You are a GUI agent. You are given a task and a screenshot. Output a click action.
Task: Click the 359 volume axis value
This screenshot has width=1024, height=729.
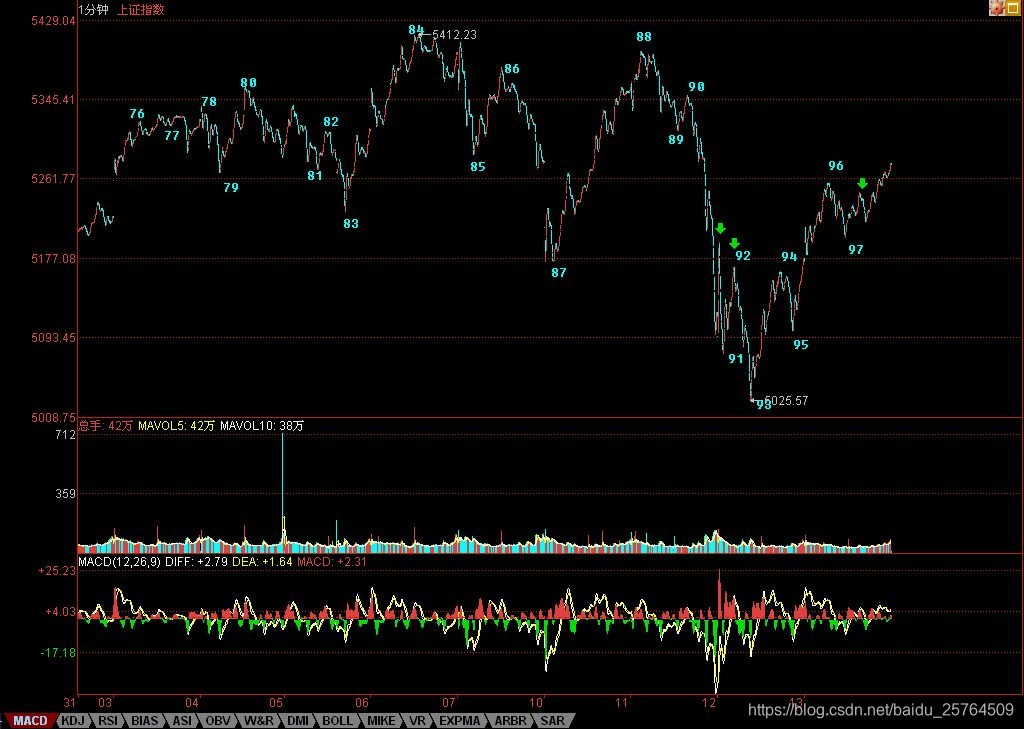click(66, 494)
